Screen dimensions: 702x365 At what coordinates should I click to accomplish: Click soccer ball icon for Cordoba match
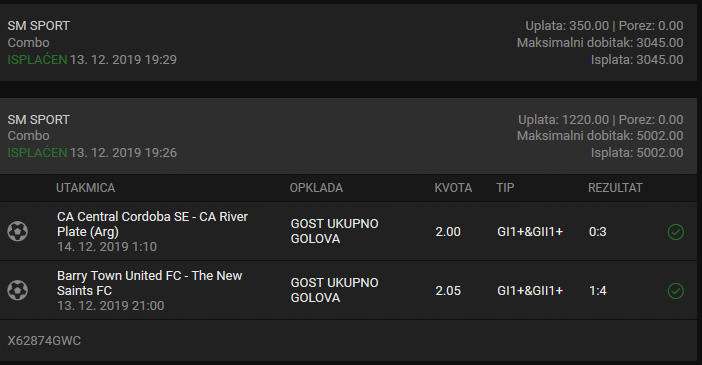pos(17,232)
